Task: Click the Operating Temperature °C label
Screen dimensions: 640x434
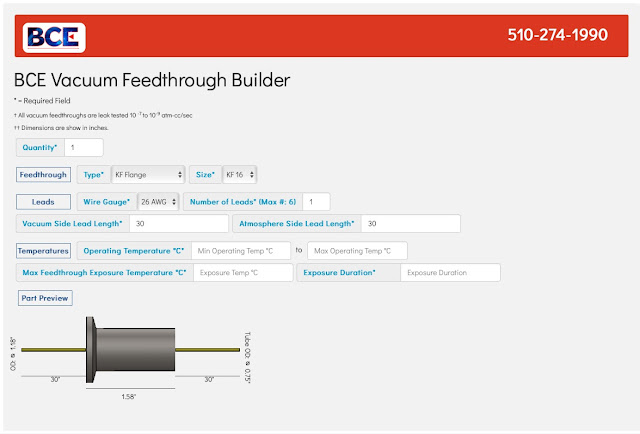Action: pos(134,251)
